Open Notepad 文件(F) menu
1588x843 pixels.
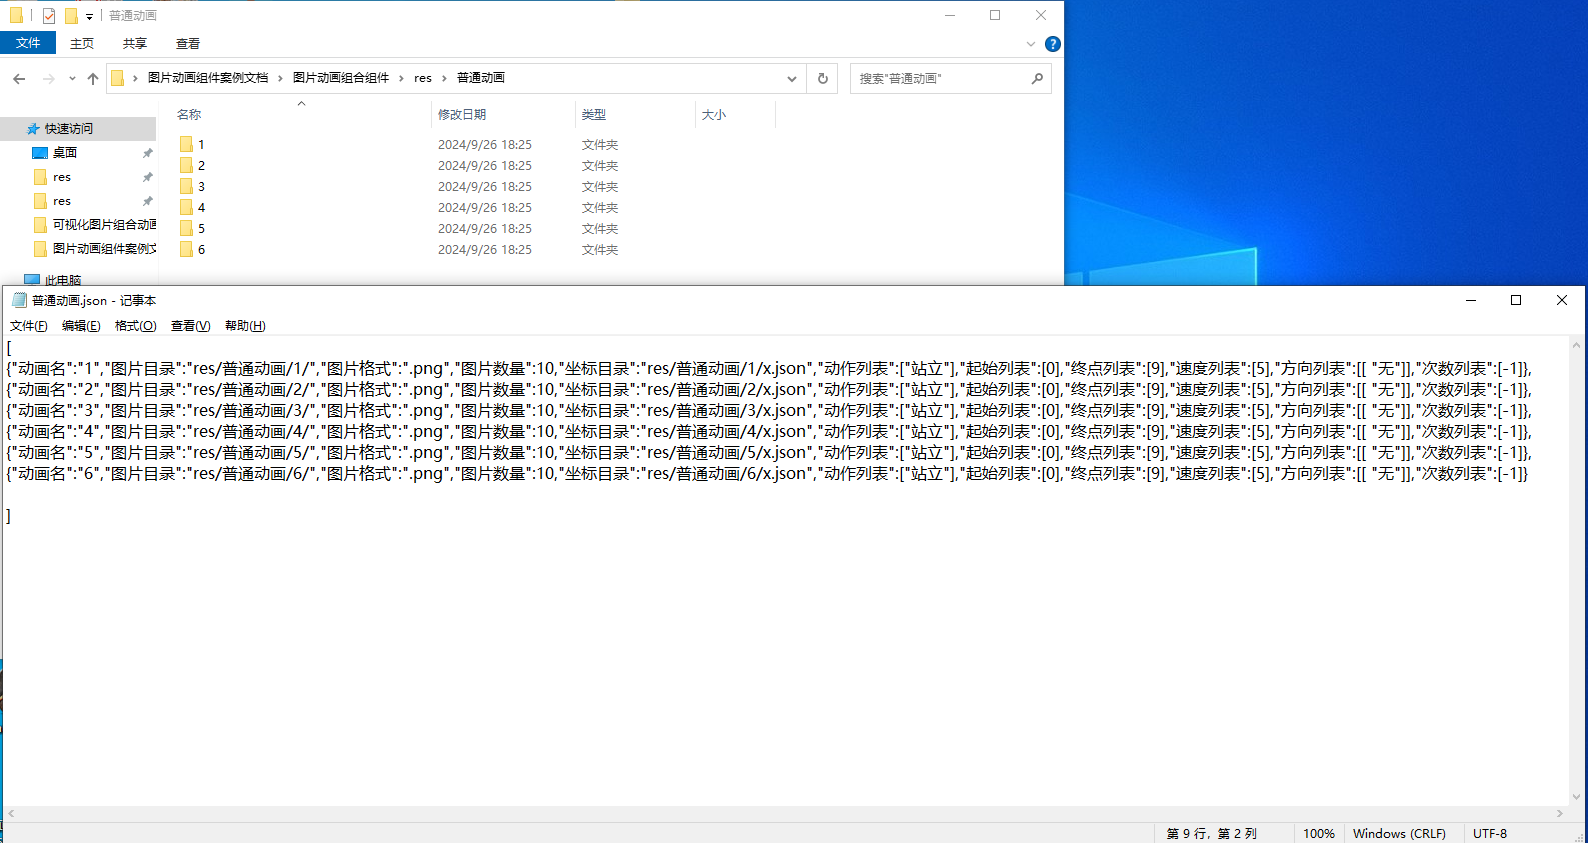[29, 326]
